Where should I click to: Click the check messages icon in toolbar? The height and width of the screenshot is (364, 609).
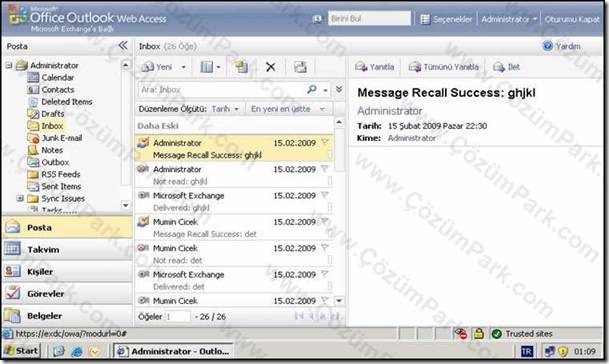click(x=300, y=67)
